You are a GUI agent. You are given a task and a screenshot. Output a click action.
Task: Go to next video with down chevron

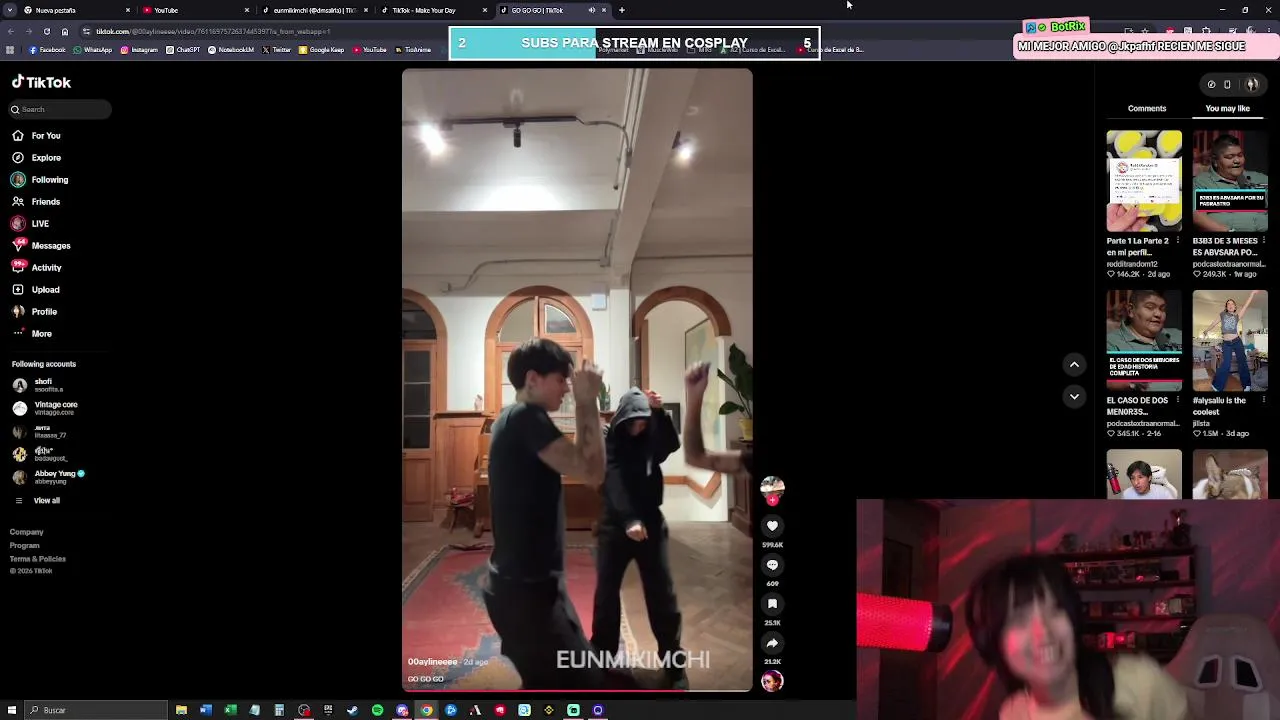click(1074, 397)
